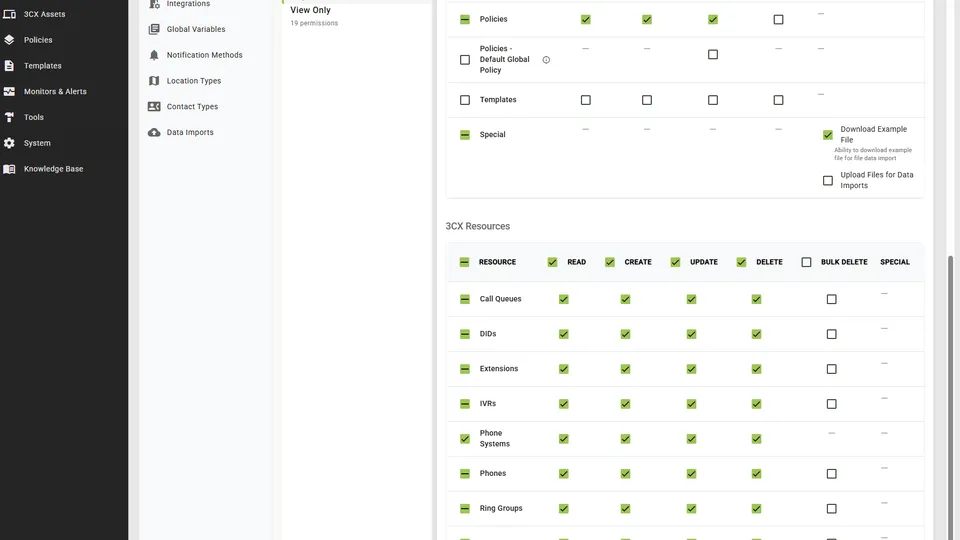Screen dimensions: 960x540
Task: Click the Notification Methods bell icon
Action: click(x=154, y=55)
